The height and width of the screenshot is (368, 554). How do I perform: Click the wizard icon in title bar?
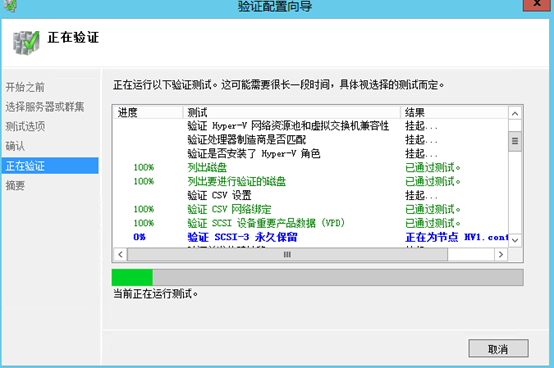coord(10,5)
